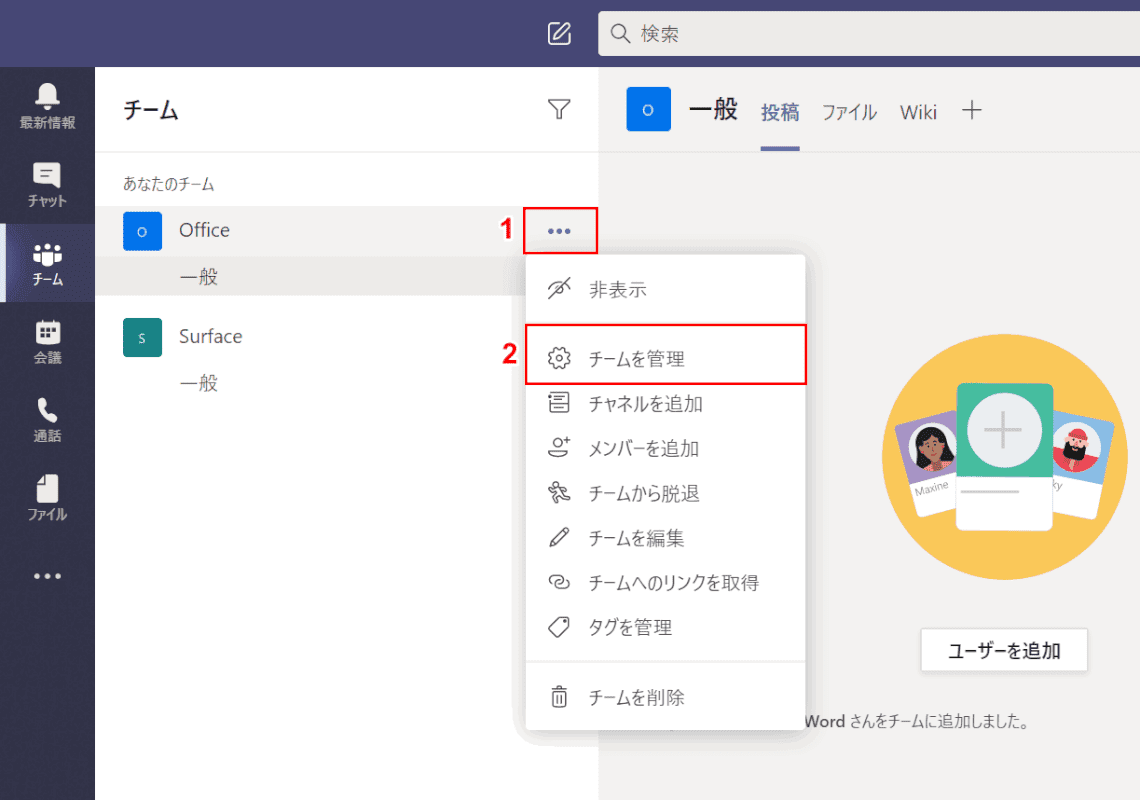The image size is (1140, 800).
Task: Open Office team more options ellipsis
Action: click(x=559, y=231)
